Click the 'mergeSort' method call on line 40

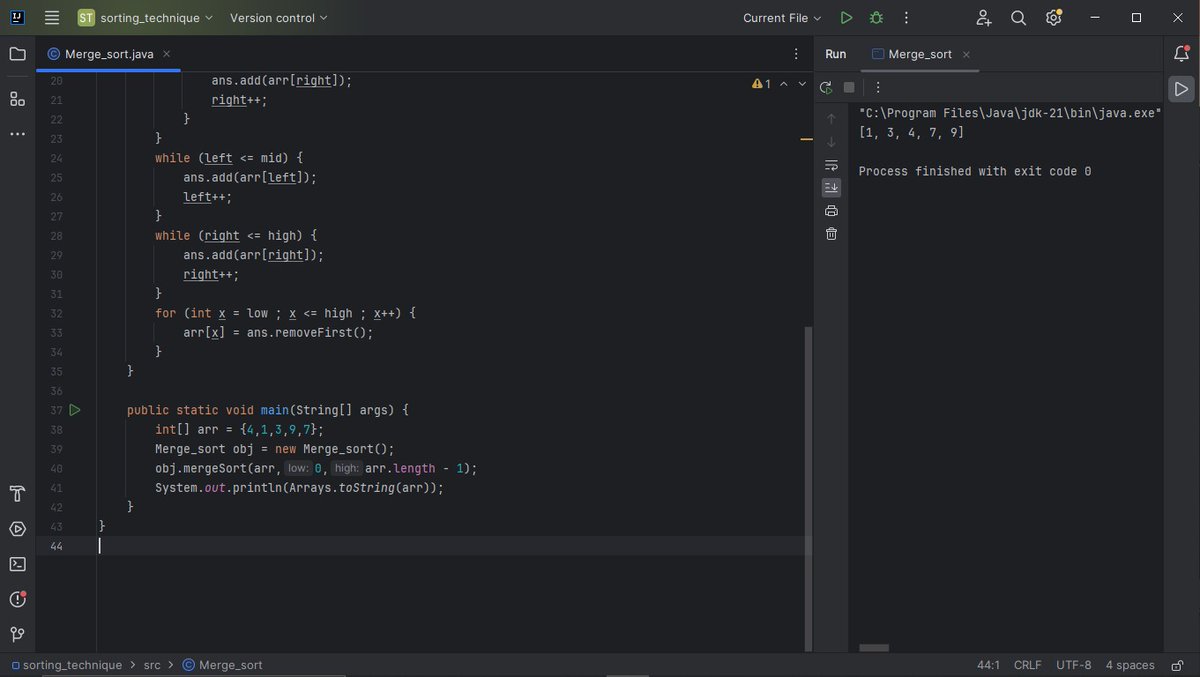tap(219, 468)
